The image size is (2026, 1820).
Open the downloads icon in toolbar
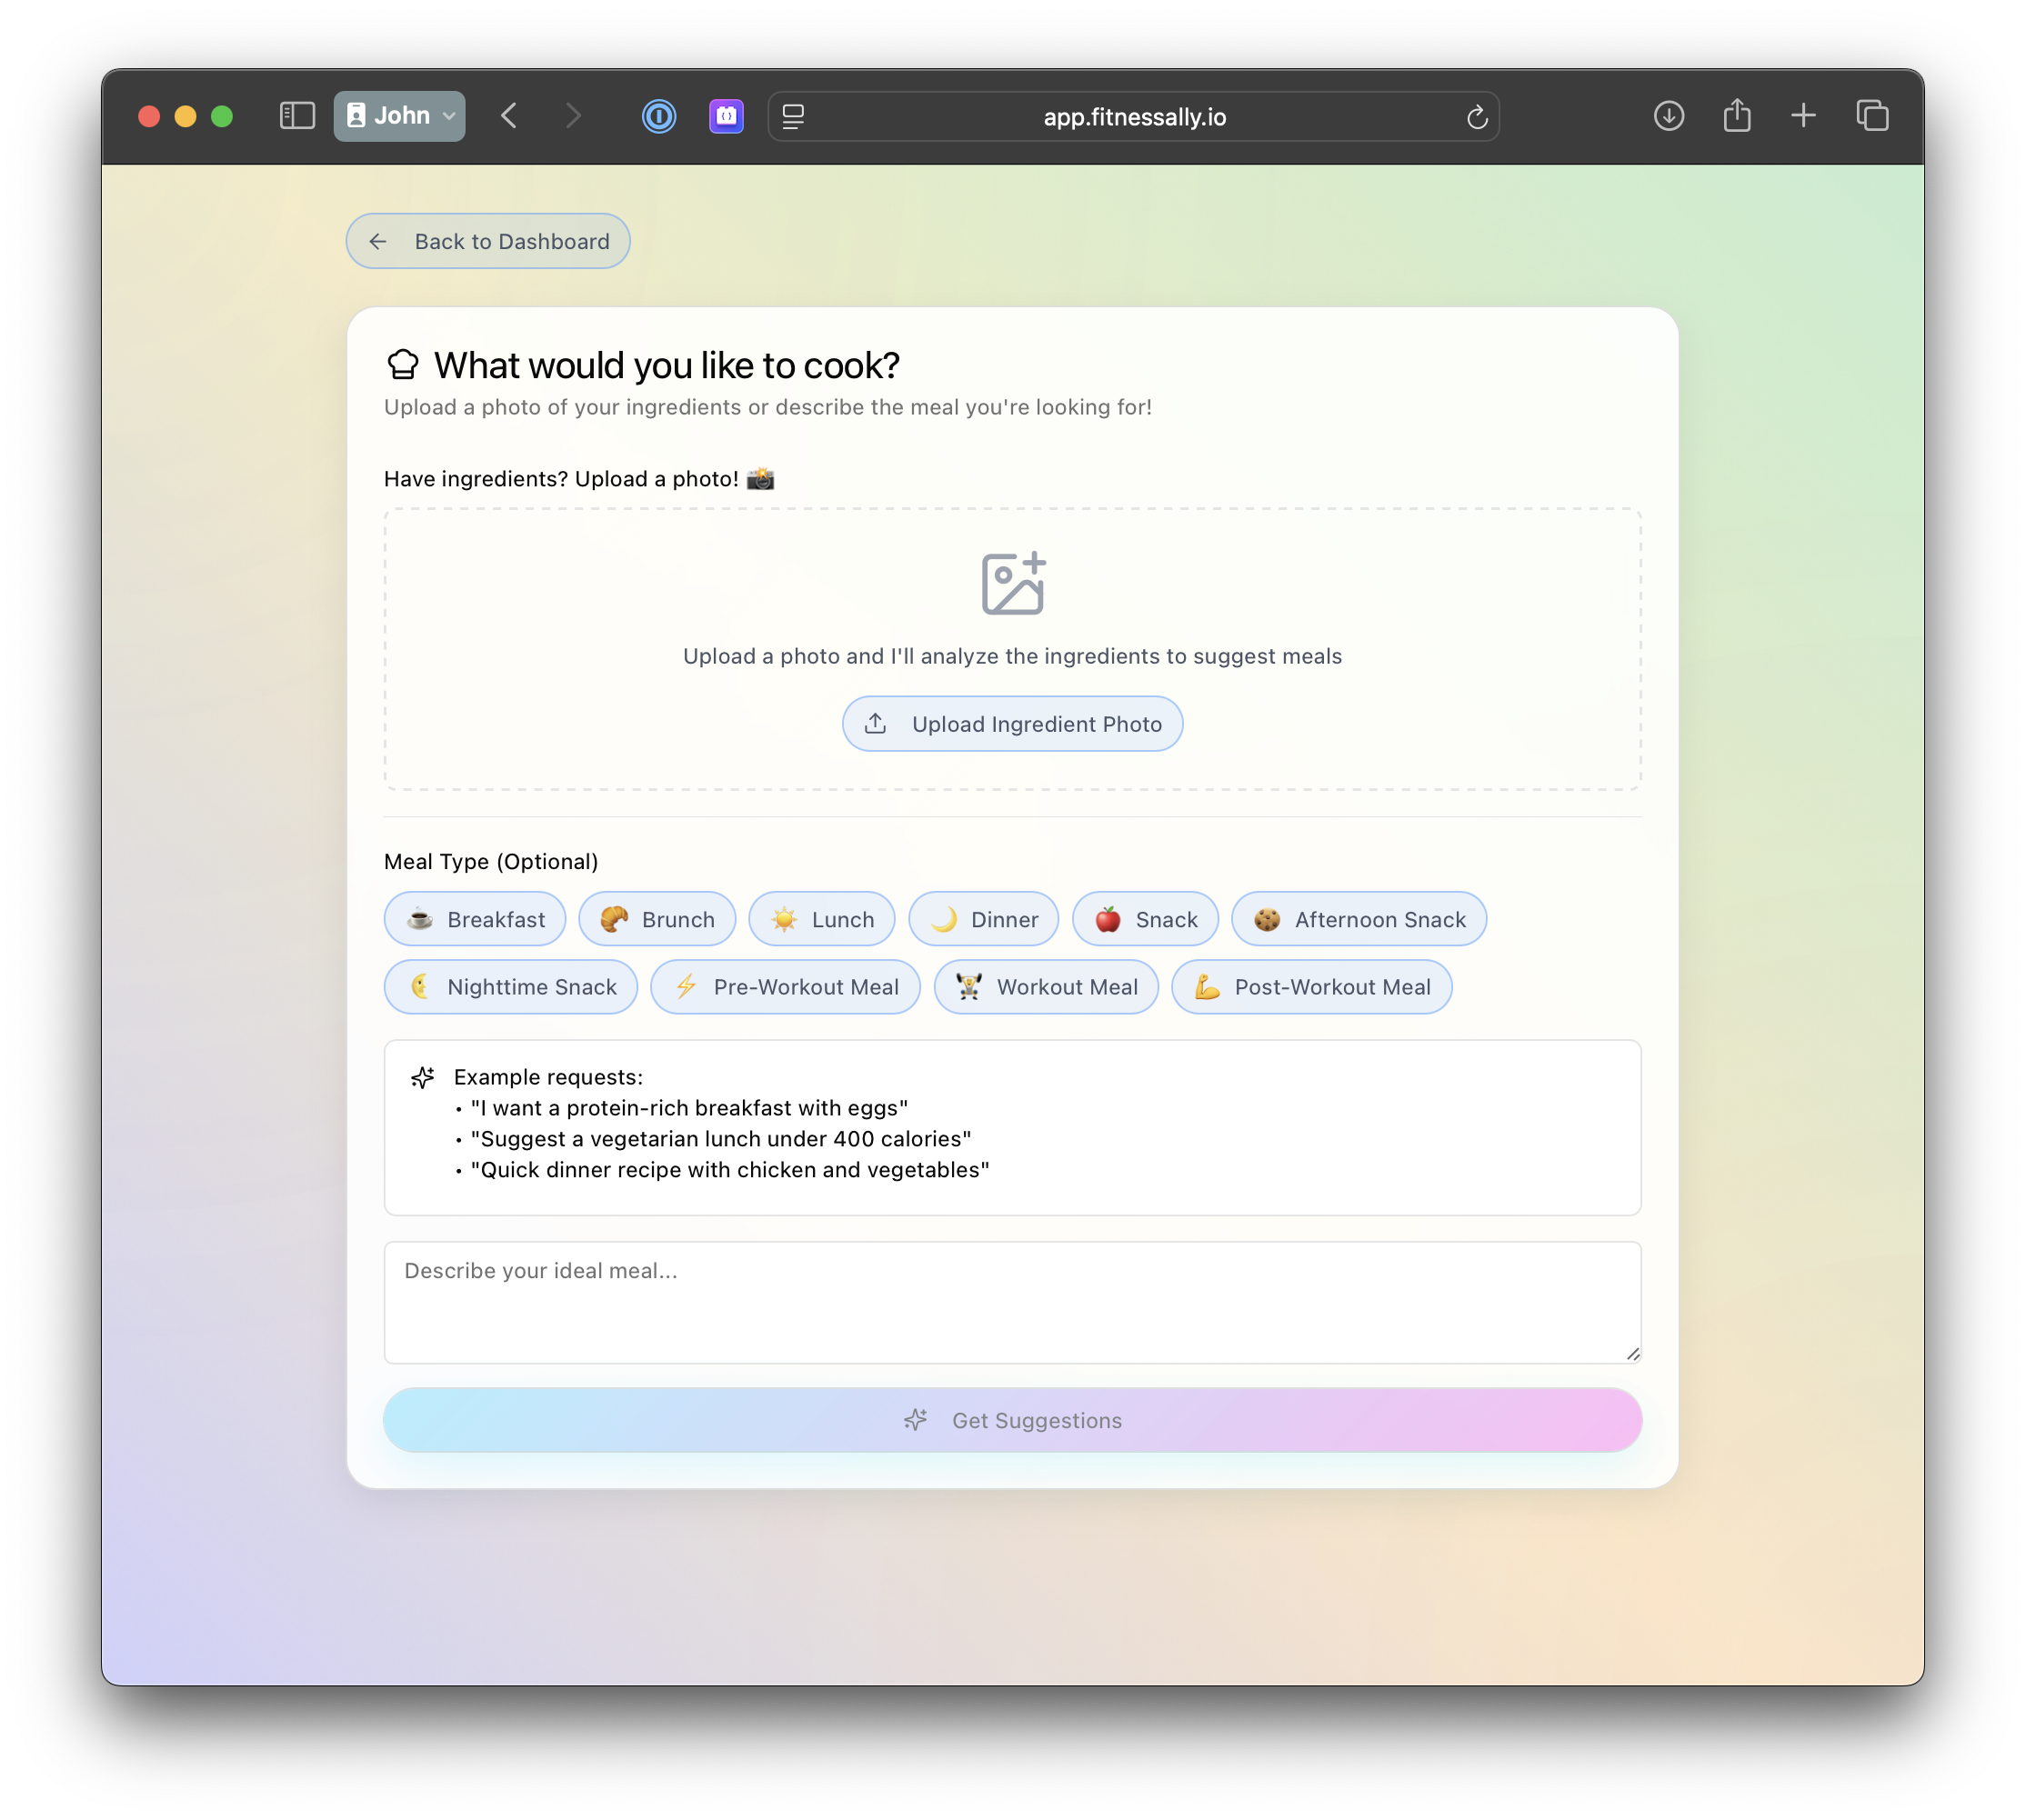tap(1668, 116)
